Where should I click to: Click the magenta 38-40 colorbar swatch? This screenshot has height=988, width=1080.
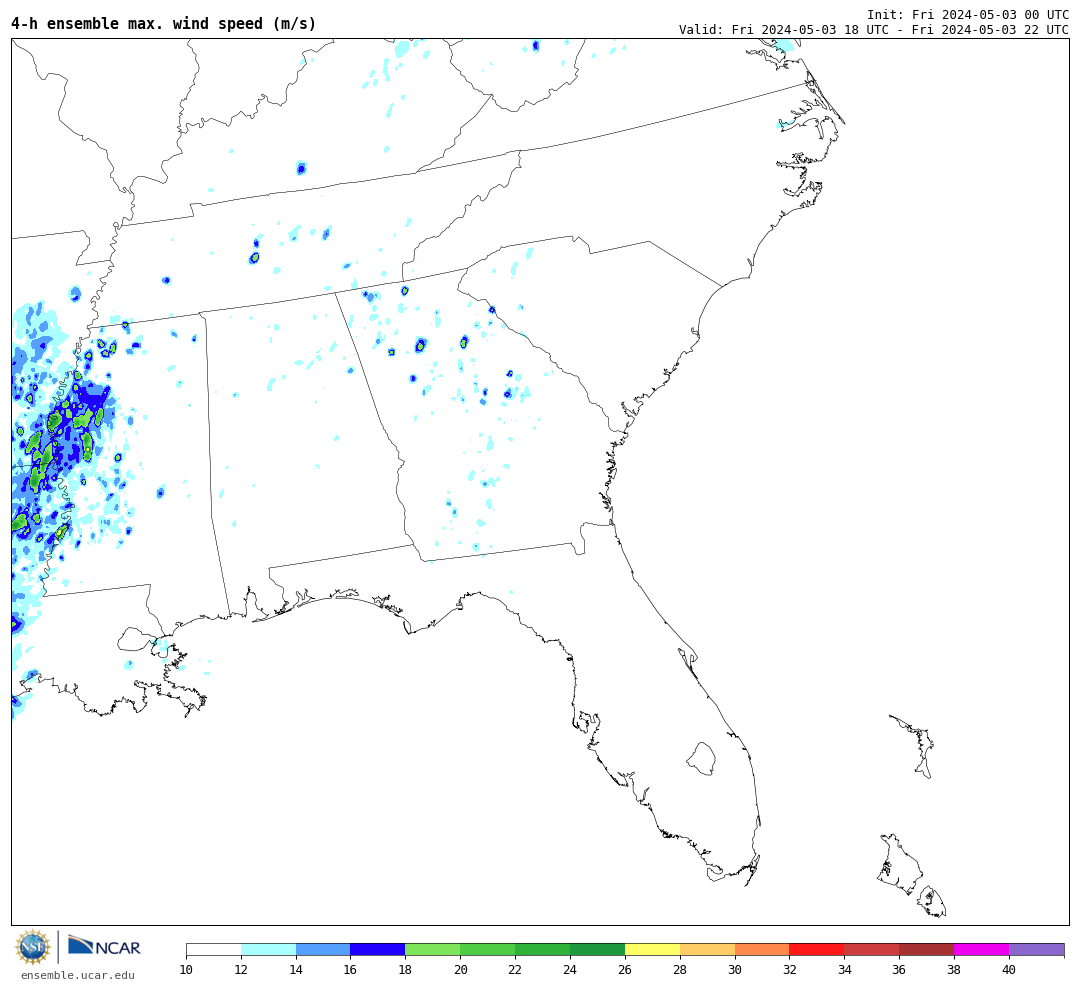point(982,949)
